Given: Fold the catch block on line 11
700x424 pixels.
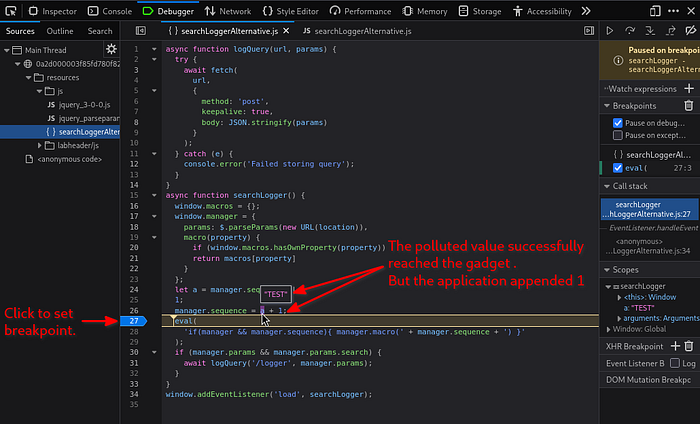Looking at the screenshot, I should pos(154,154).
